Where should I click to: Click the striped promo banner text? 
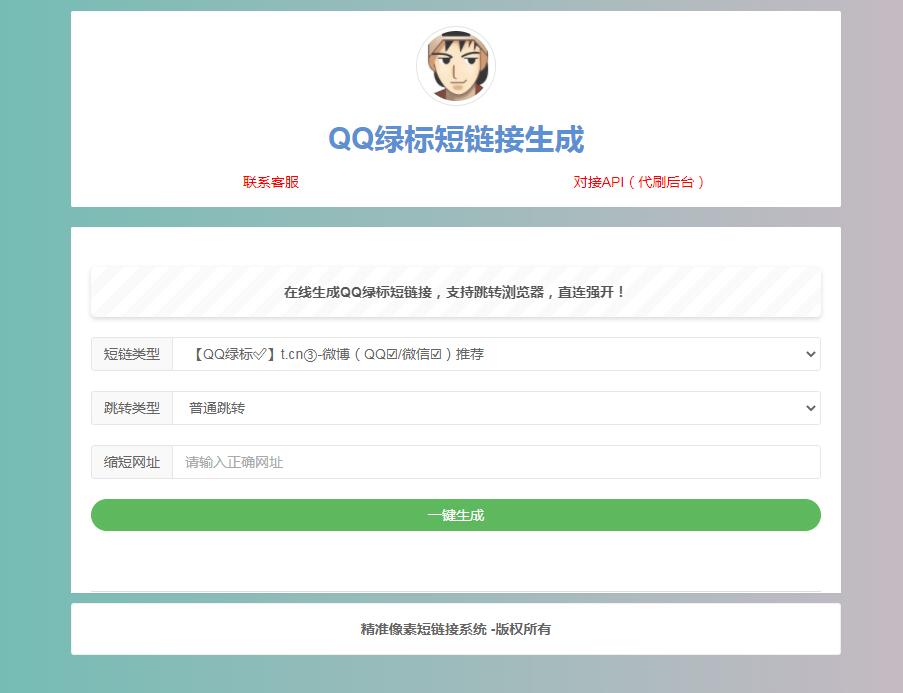455,293
